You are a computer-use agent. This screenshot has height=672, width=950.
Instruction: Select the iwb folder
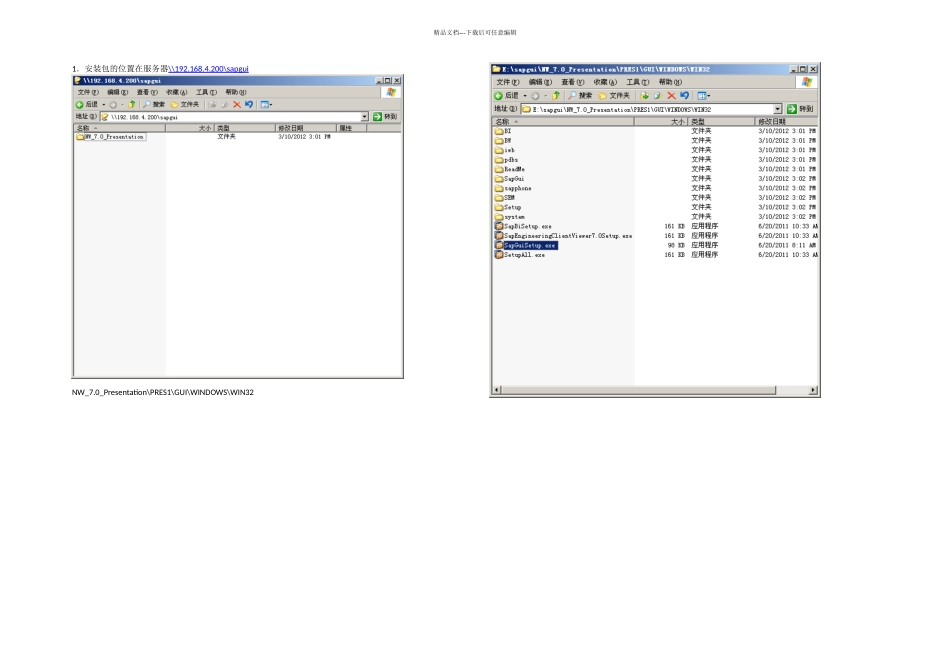[x=505, y=150]
